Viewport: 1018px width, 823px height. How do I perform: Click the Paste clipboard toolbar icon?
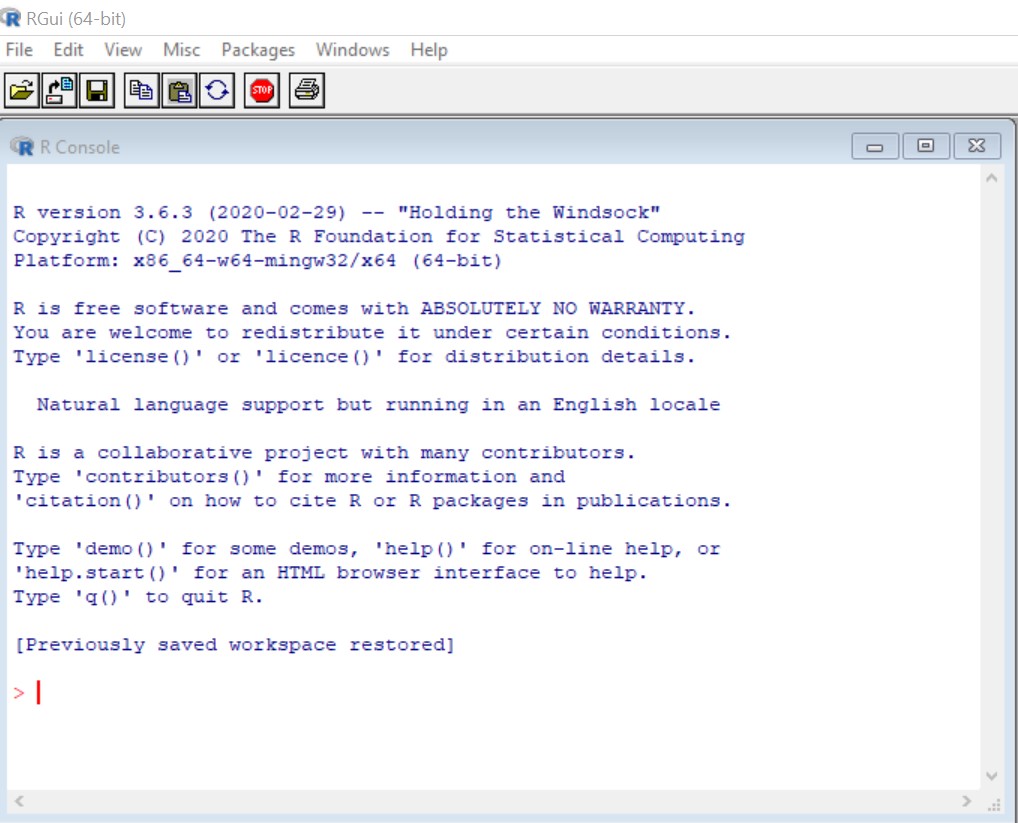click(x=179, y=90)
